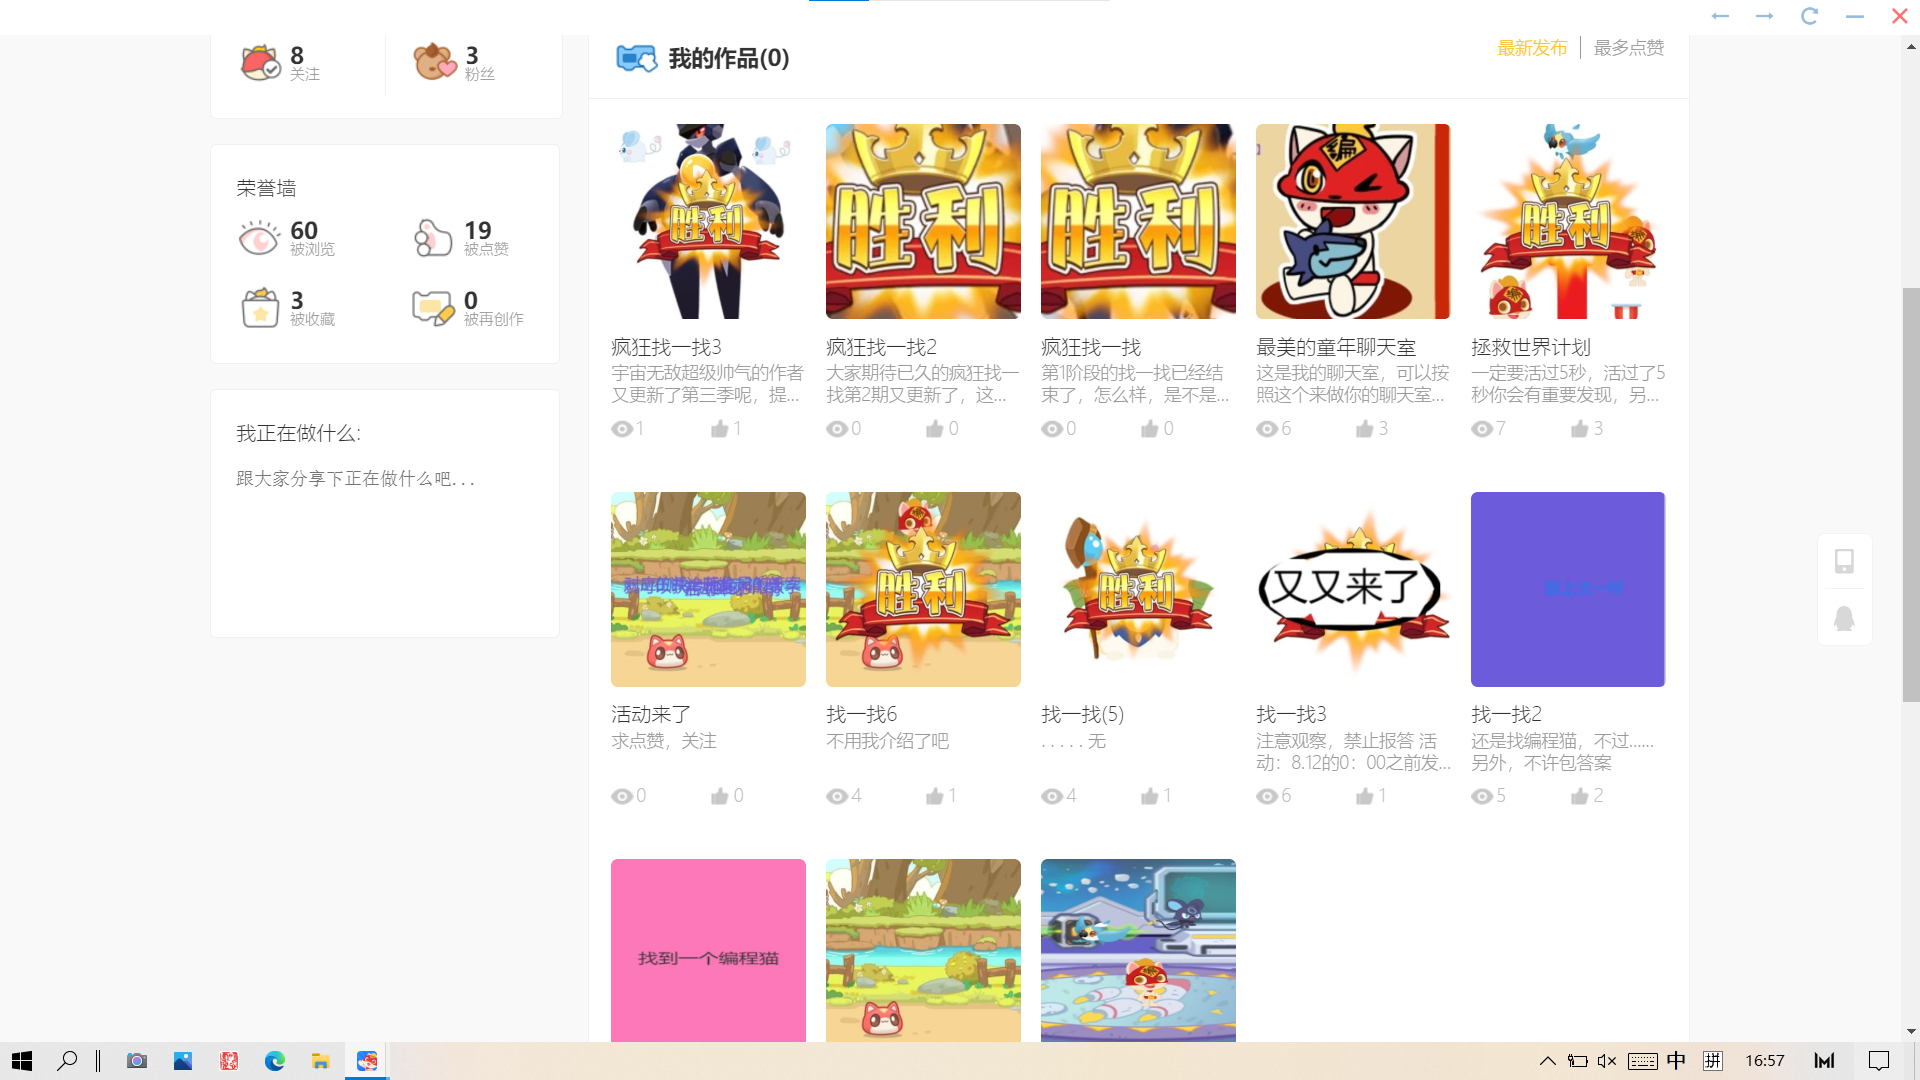Click the 找一找3 title link
This screenshot has height=1080, width=1920.
click(1291, 714)
